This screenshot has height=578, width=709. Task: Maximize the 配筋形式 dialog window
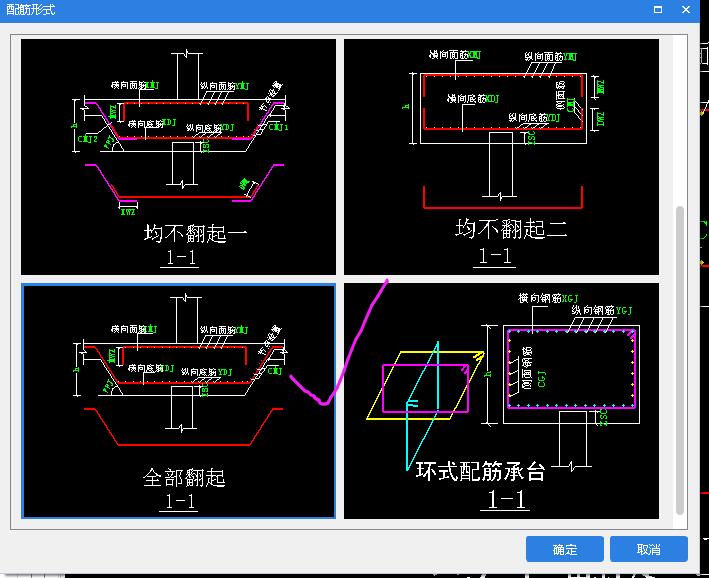(x=658, y=9)
